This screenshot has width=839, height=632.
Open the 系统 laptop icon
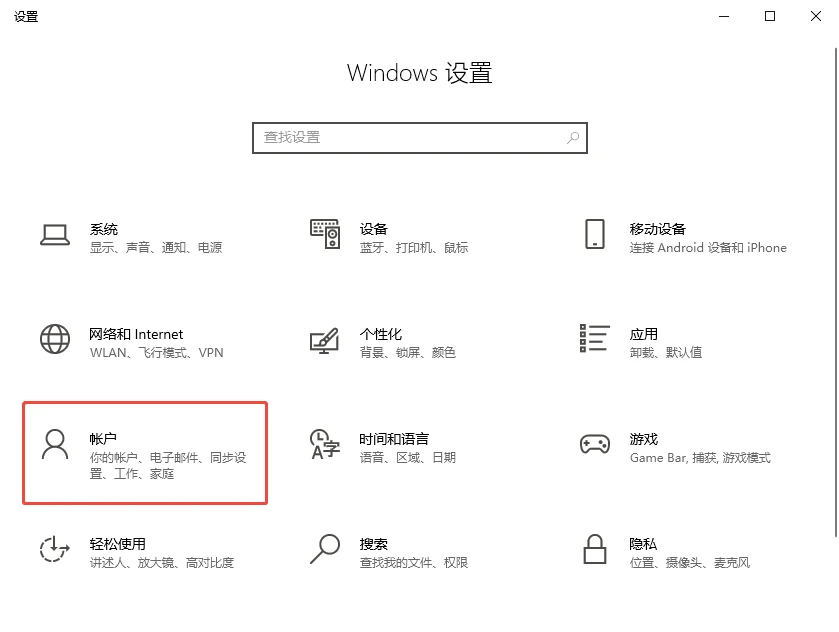click(x=55, y=235)
